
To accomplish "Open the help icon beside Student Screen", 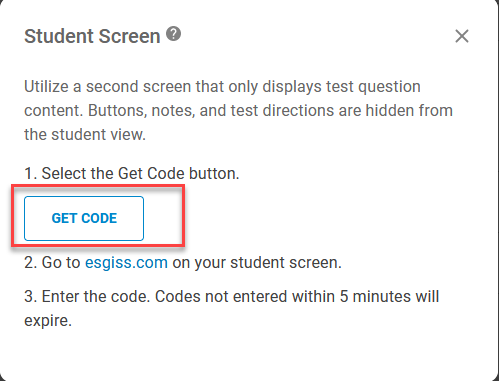I will [x=174, y=34].
